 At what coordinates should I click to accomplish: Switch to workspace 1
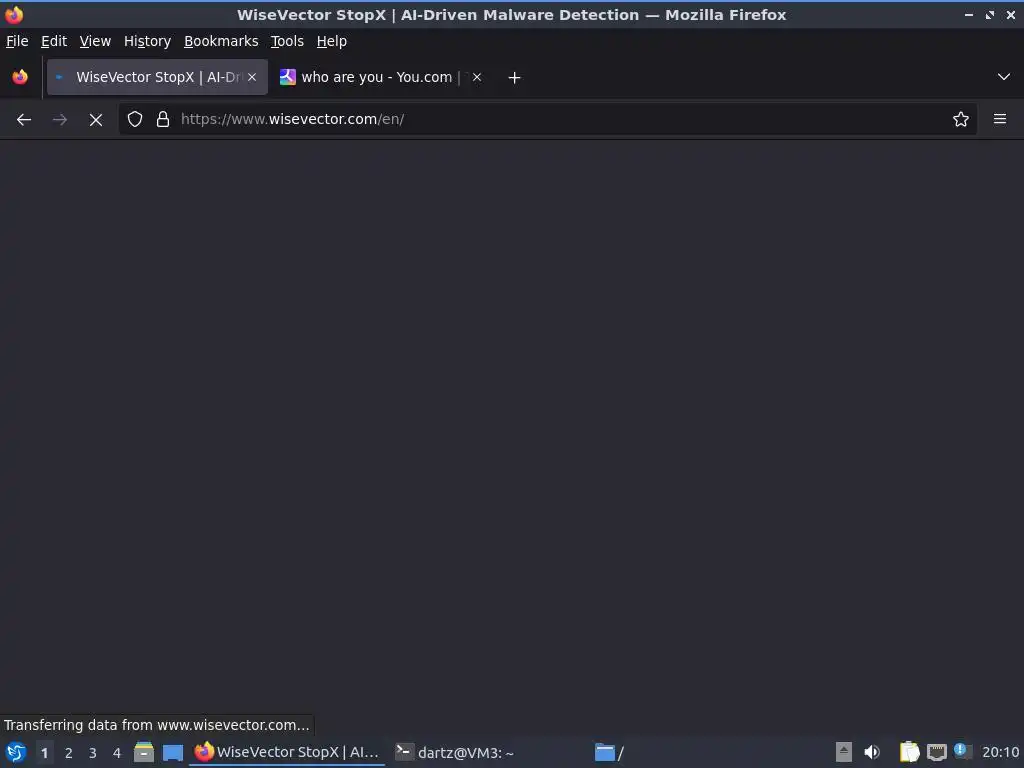pyautogui.click(x=44, y=753)
